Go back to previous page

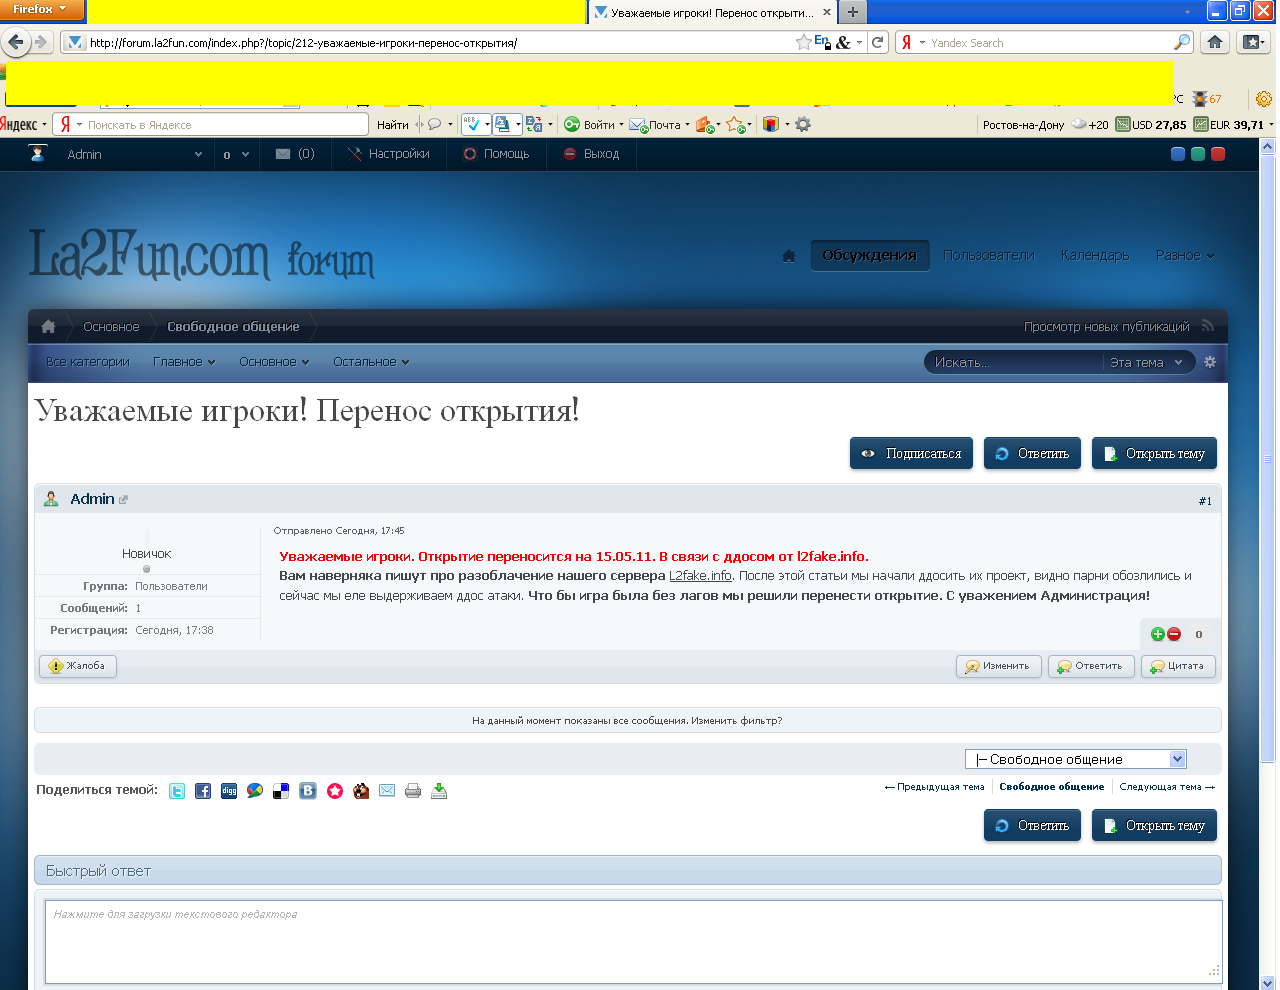(x=16, y=42)
